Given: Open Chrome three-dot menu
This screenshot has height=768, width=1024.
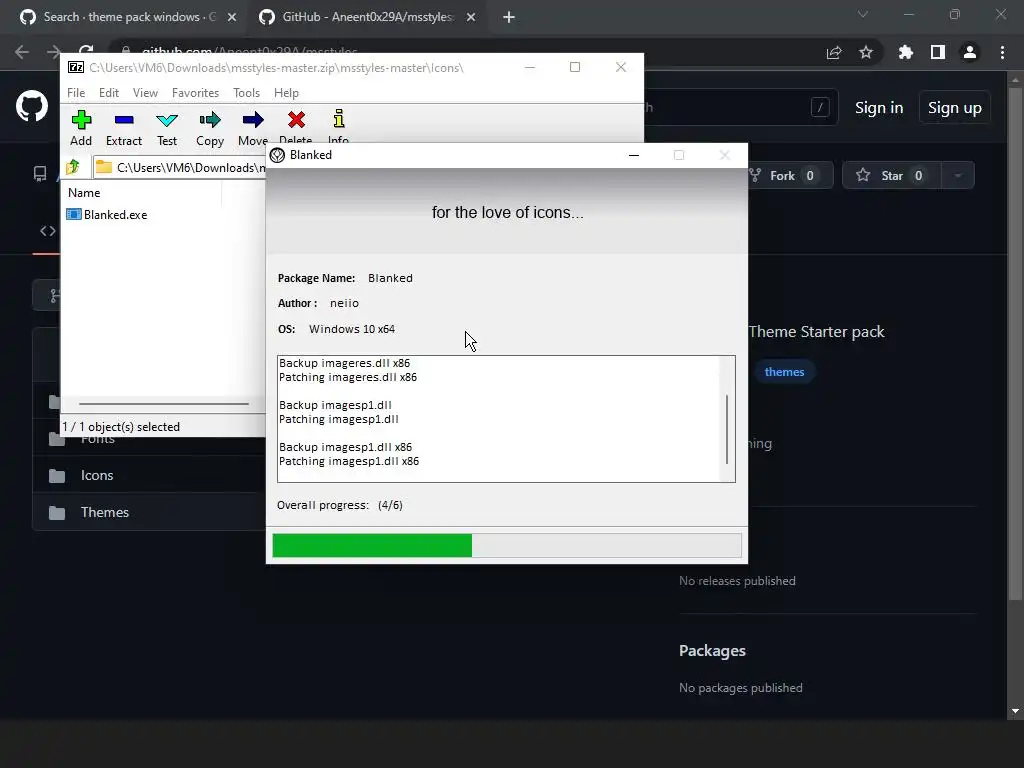Looking at the screenshot, I should coord(1002,52).
